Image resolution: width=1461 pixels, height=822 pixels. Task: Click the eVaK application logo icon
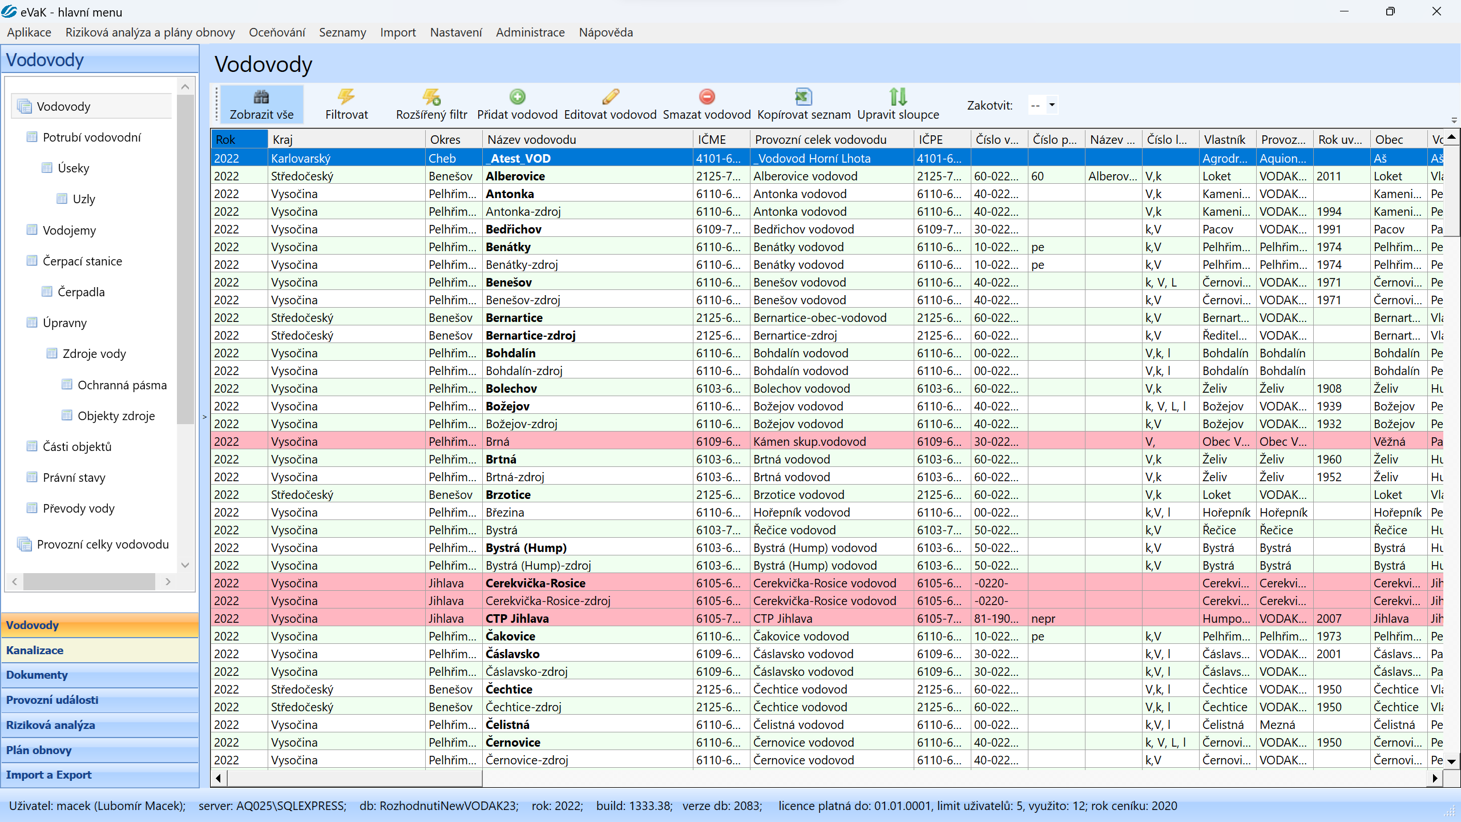[x=9, y=12]
